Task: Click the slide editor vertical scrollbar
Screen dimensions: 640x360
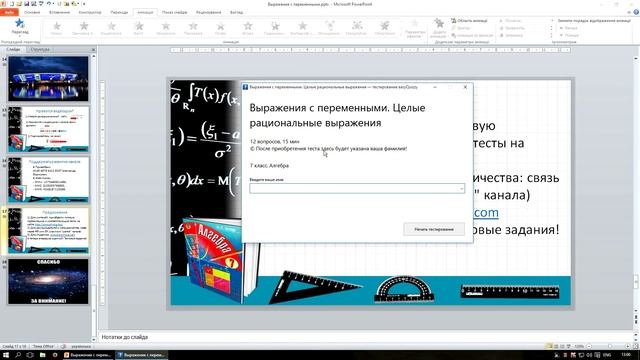Action: pyautogui.click(x=636, y=184)
